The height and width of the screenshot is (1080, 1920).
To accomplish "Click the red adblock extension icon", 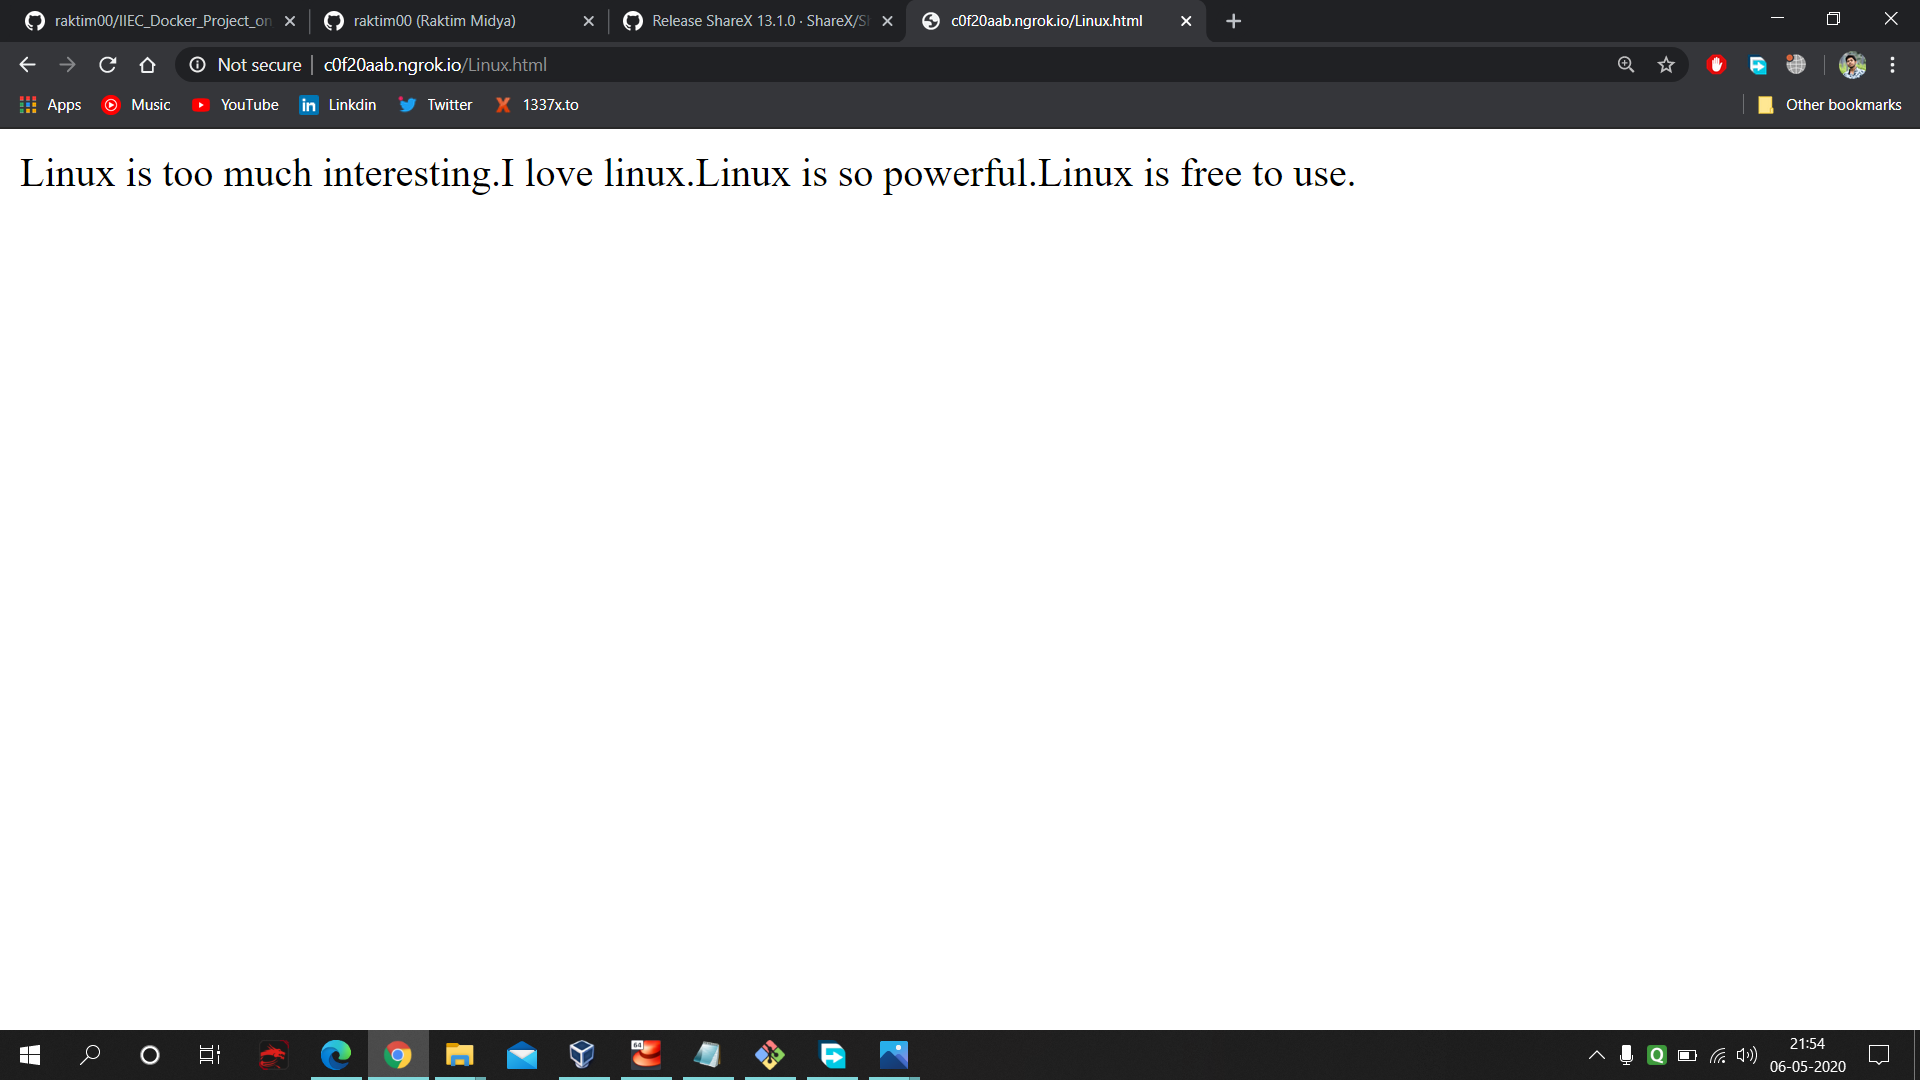I will (x=1716, y=65).
